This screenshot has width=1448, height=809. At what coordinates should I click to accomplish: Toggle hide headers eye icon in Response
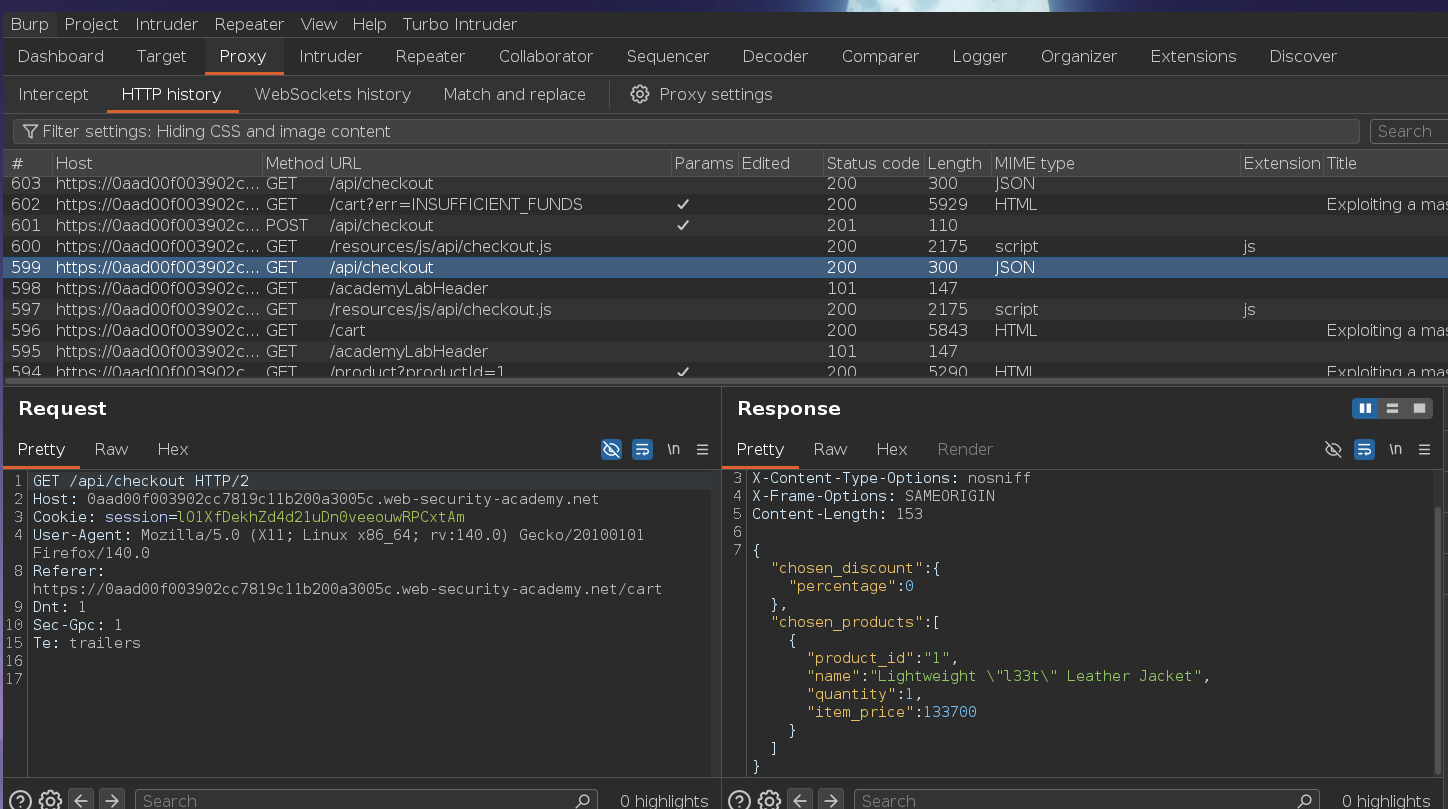point(1333,449)
